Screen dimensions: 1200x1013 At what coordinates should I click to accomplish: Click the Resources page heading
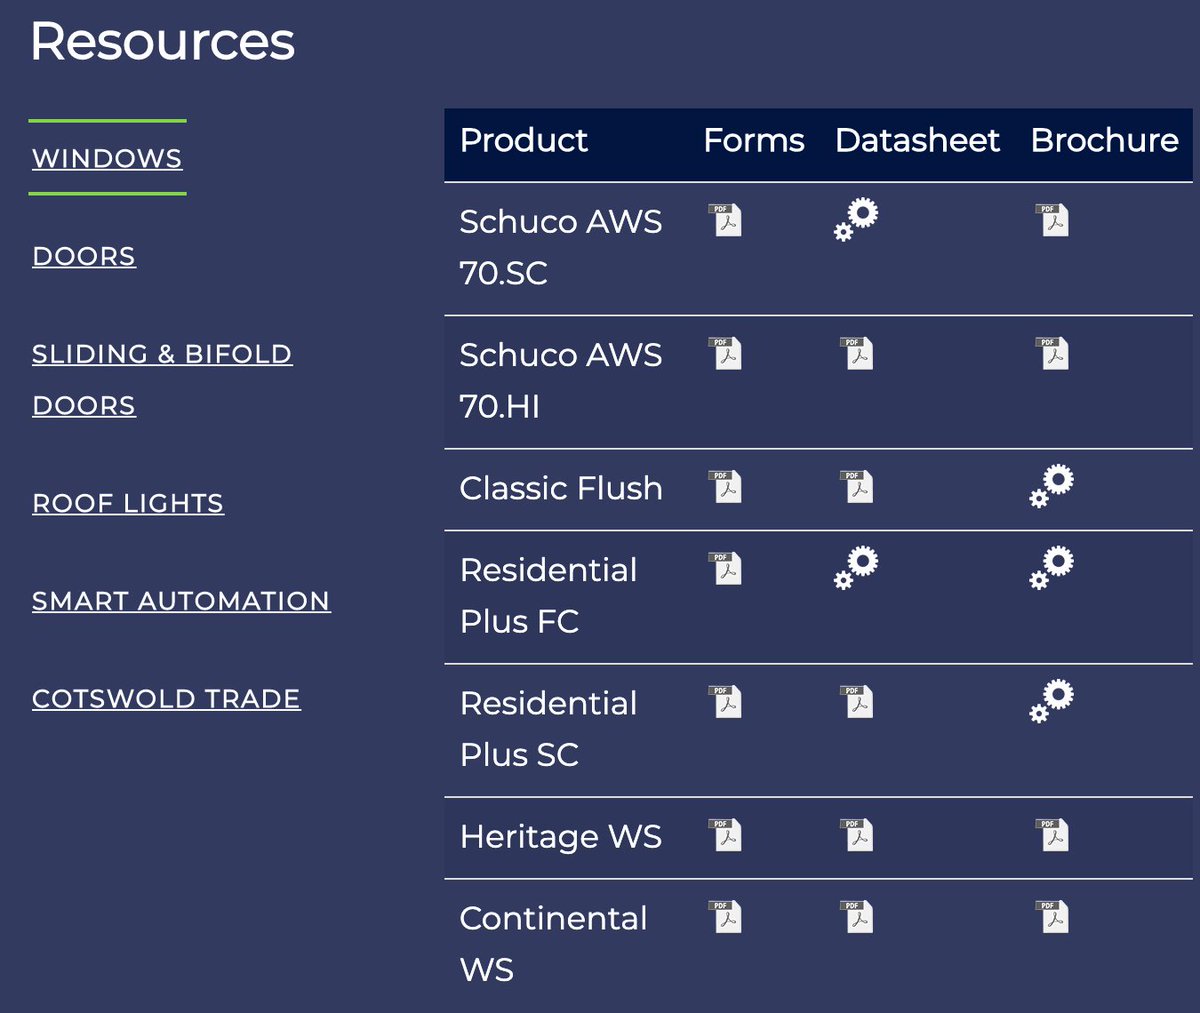pyautogui.click(x=163, y=41)
